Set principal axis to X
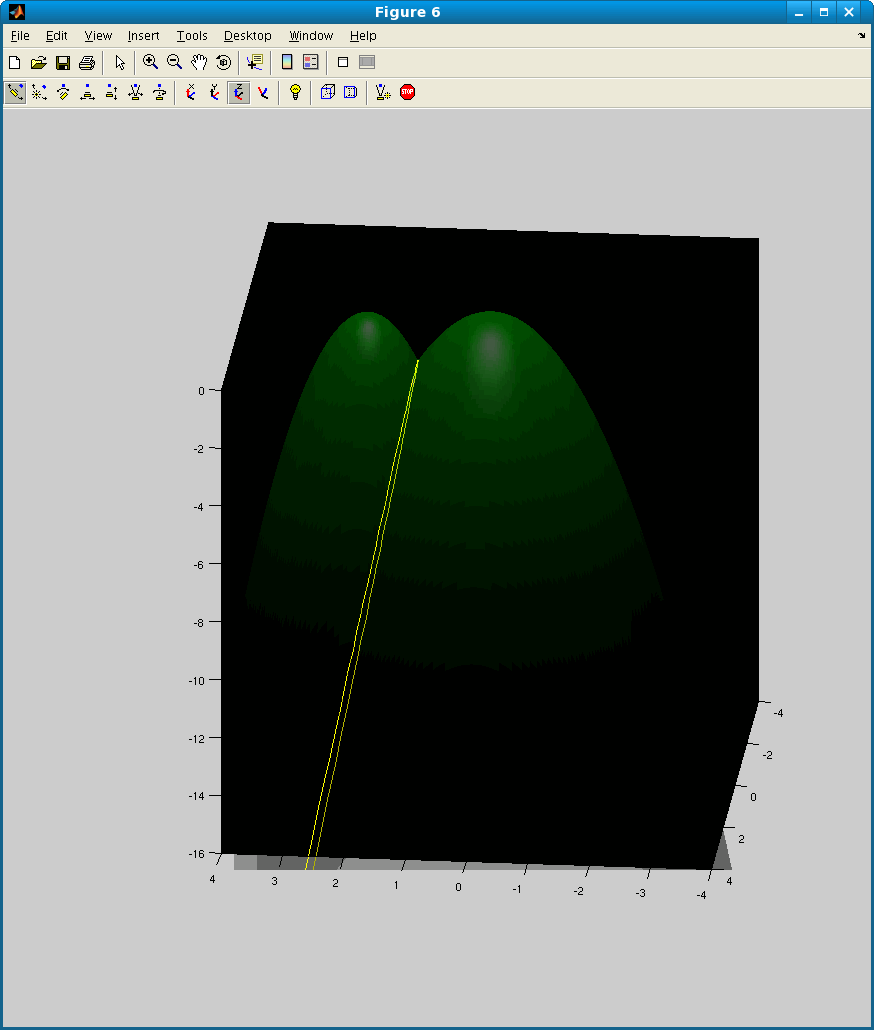This screenshot has width=874, height=1030. click(x=190, y=93)
